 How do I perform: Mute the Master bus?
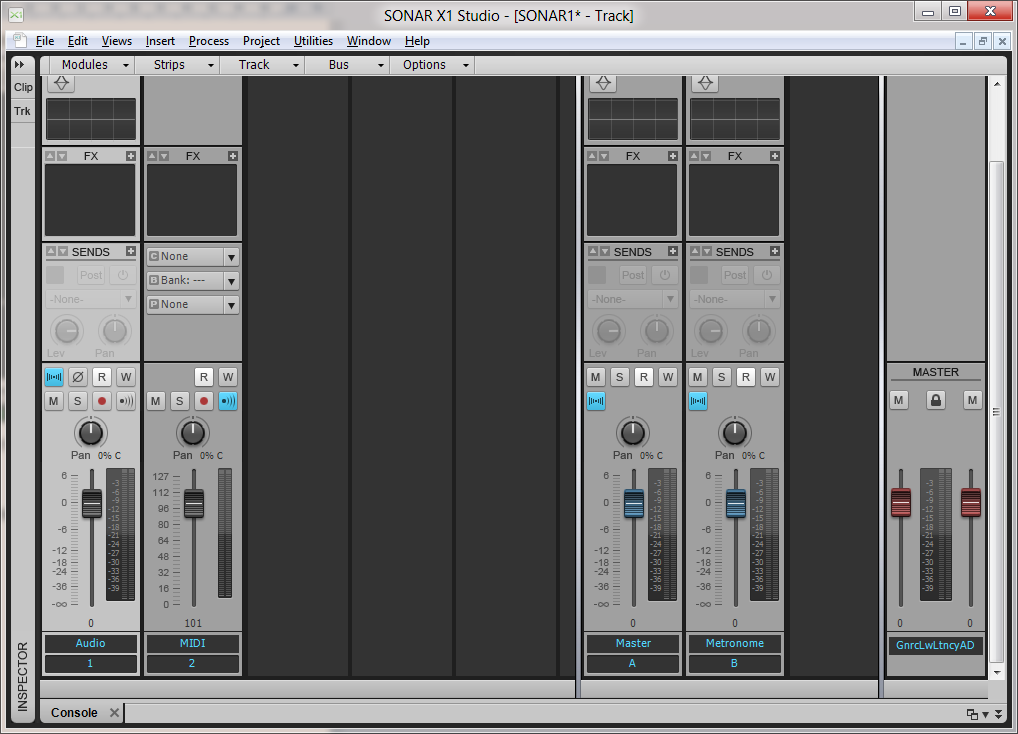pos(596,377)
